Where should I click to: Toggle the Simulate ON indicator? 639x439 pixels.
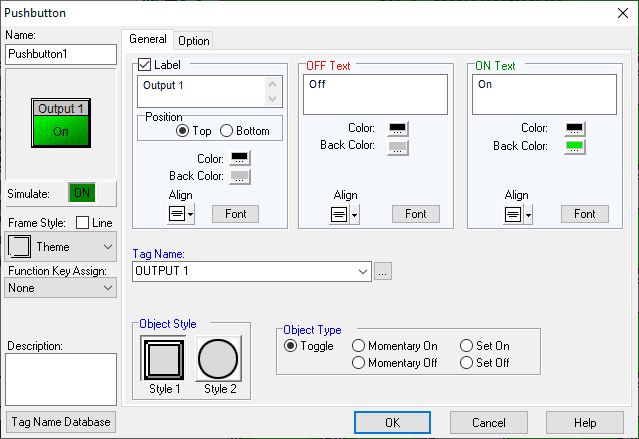(82, 193)
